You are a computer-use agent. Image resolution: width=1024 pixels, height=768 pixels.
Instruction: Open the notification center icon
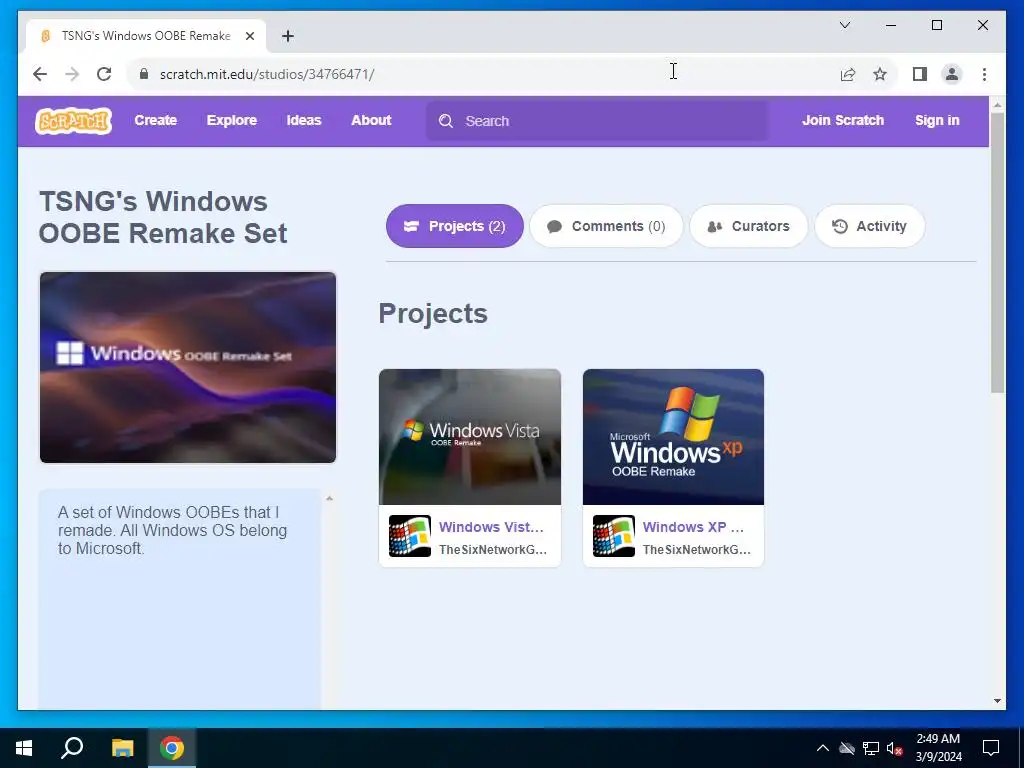click(x=991, y=748)
